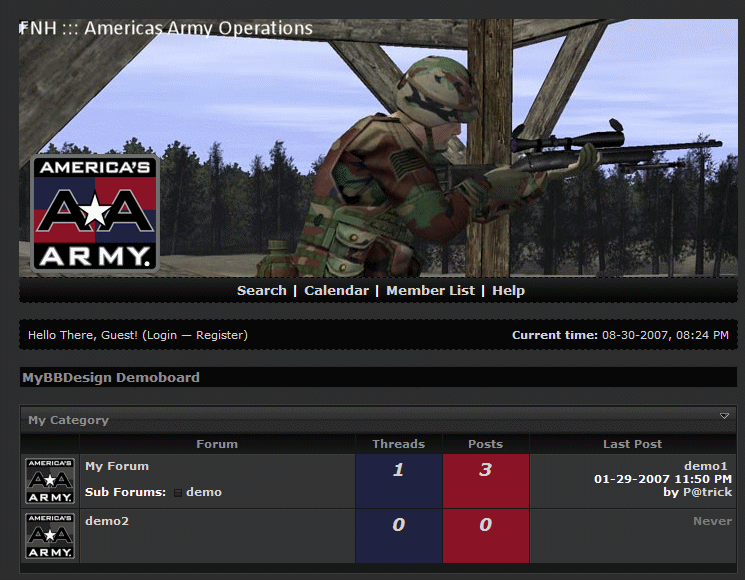This screenshot has height=580, width=745.
Task: Collapse the My Category section
Action: click(x=724, y=416)
